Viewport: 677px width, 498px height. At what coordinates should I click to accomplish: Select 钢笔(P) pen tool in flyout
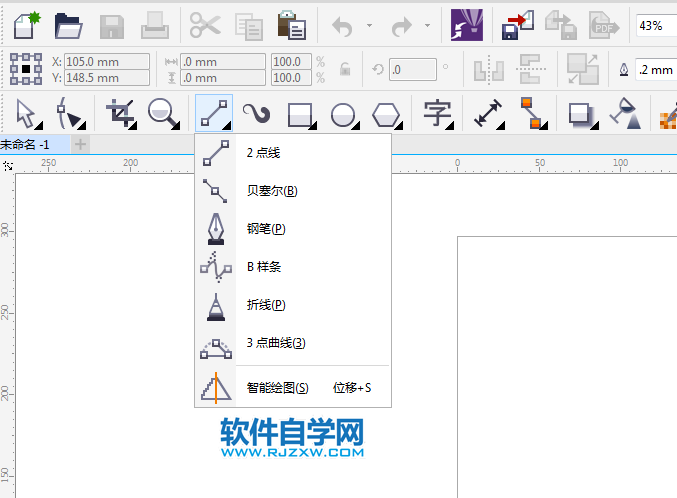point(265,229)
